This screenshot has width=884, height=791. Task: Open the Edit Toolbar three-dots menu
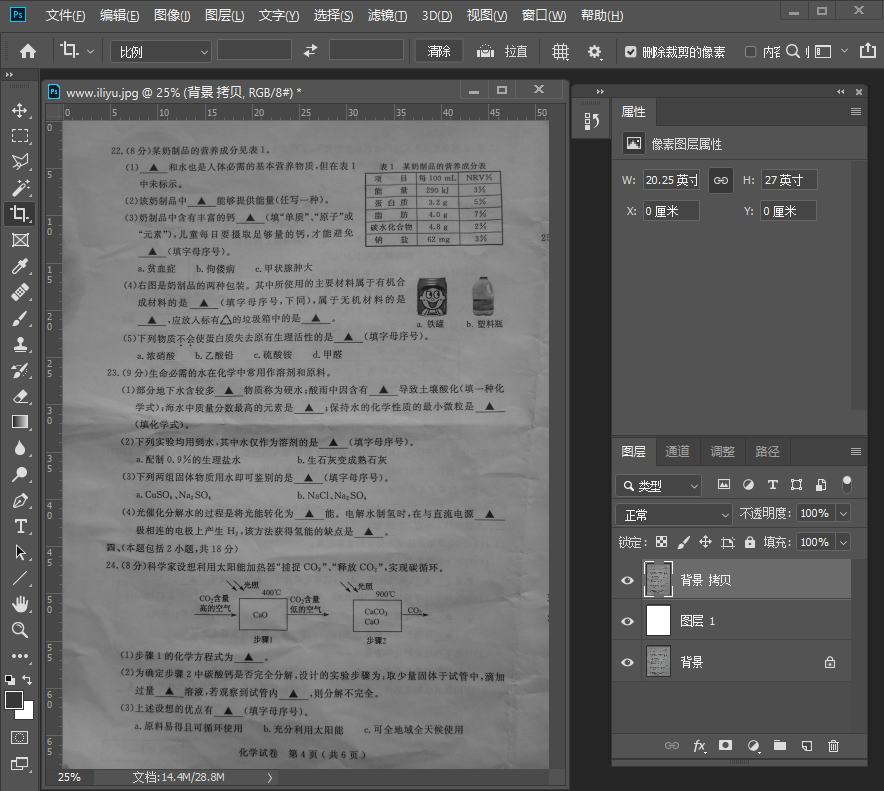point(20,656)
